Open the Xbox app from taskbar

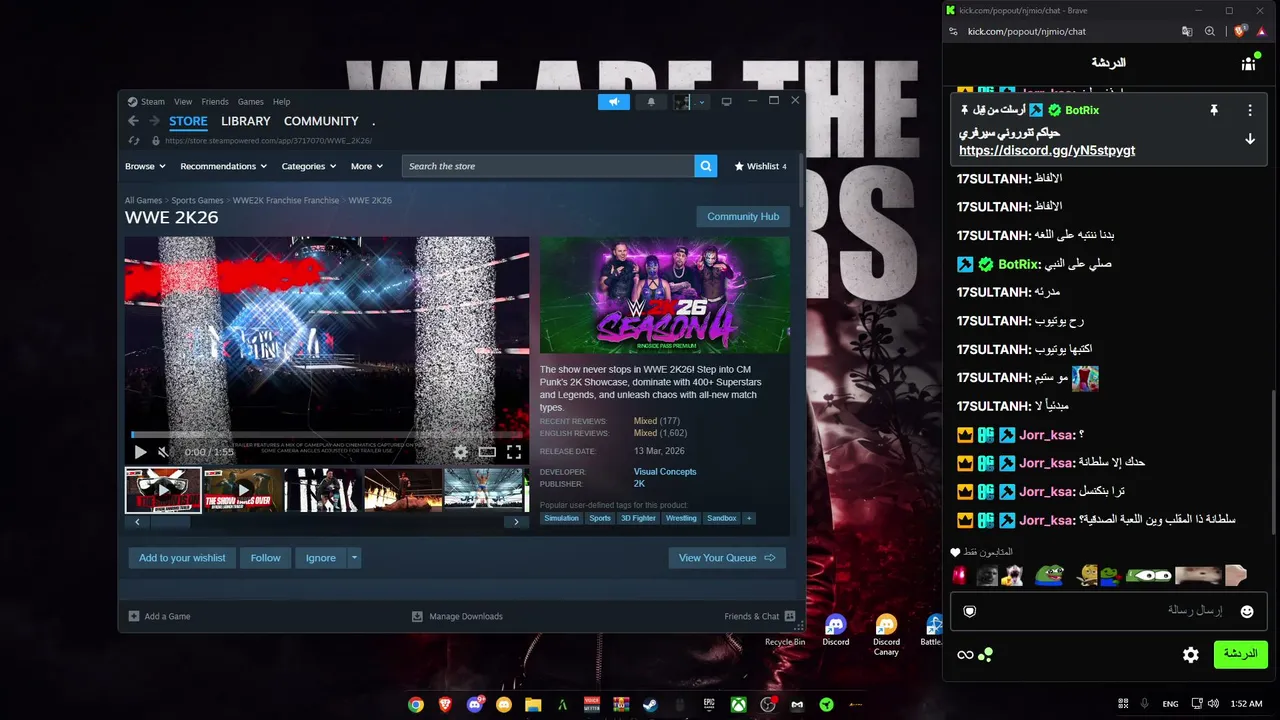tap(738, 704)
